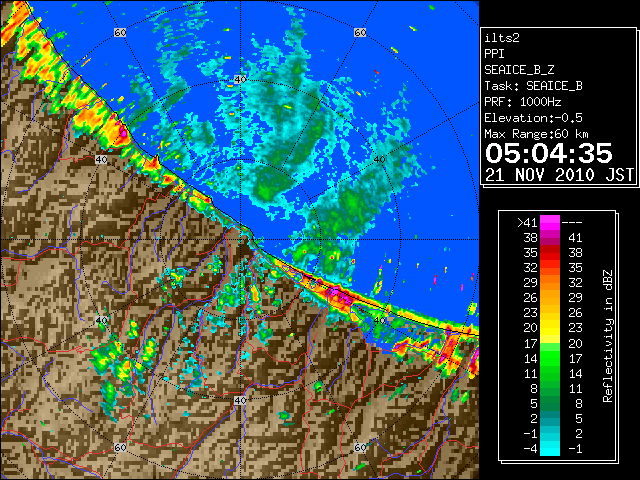Click the "40" range label on south axis
This screenshot has width=640, height=480.
pos(240,400)
